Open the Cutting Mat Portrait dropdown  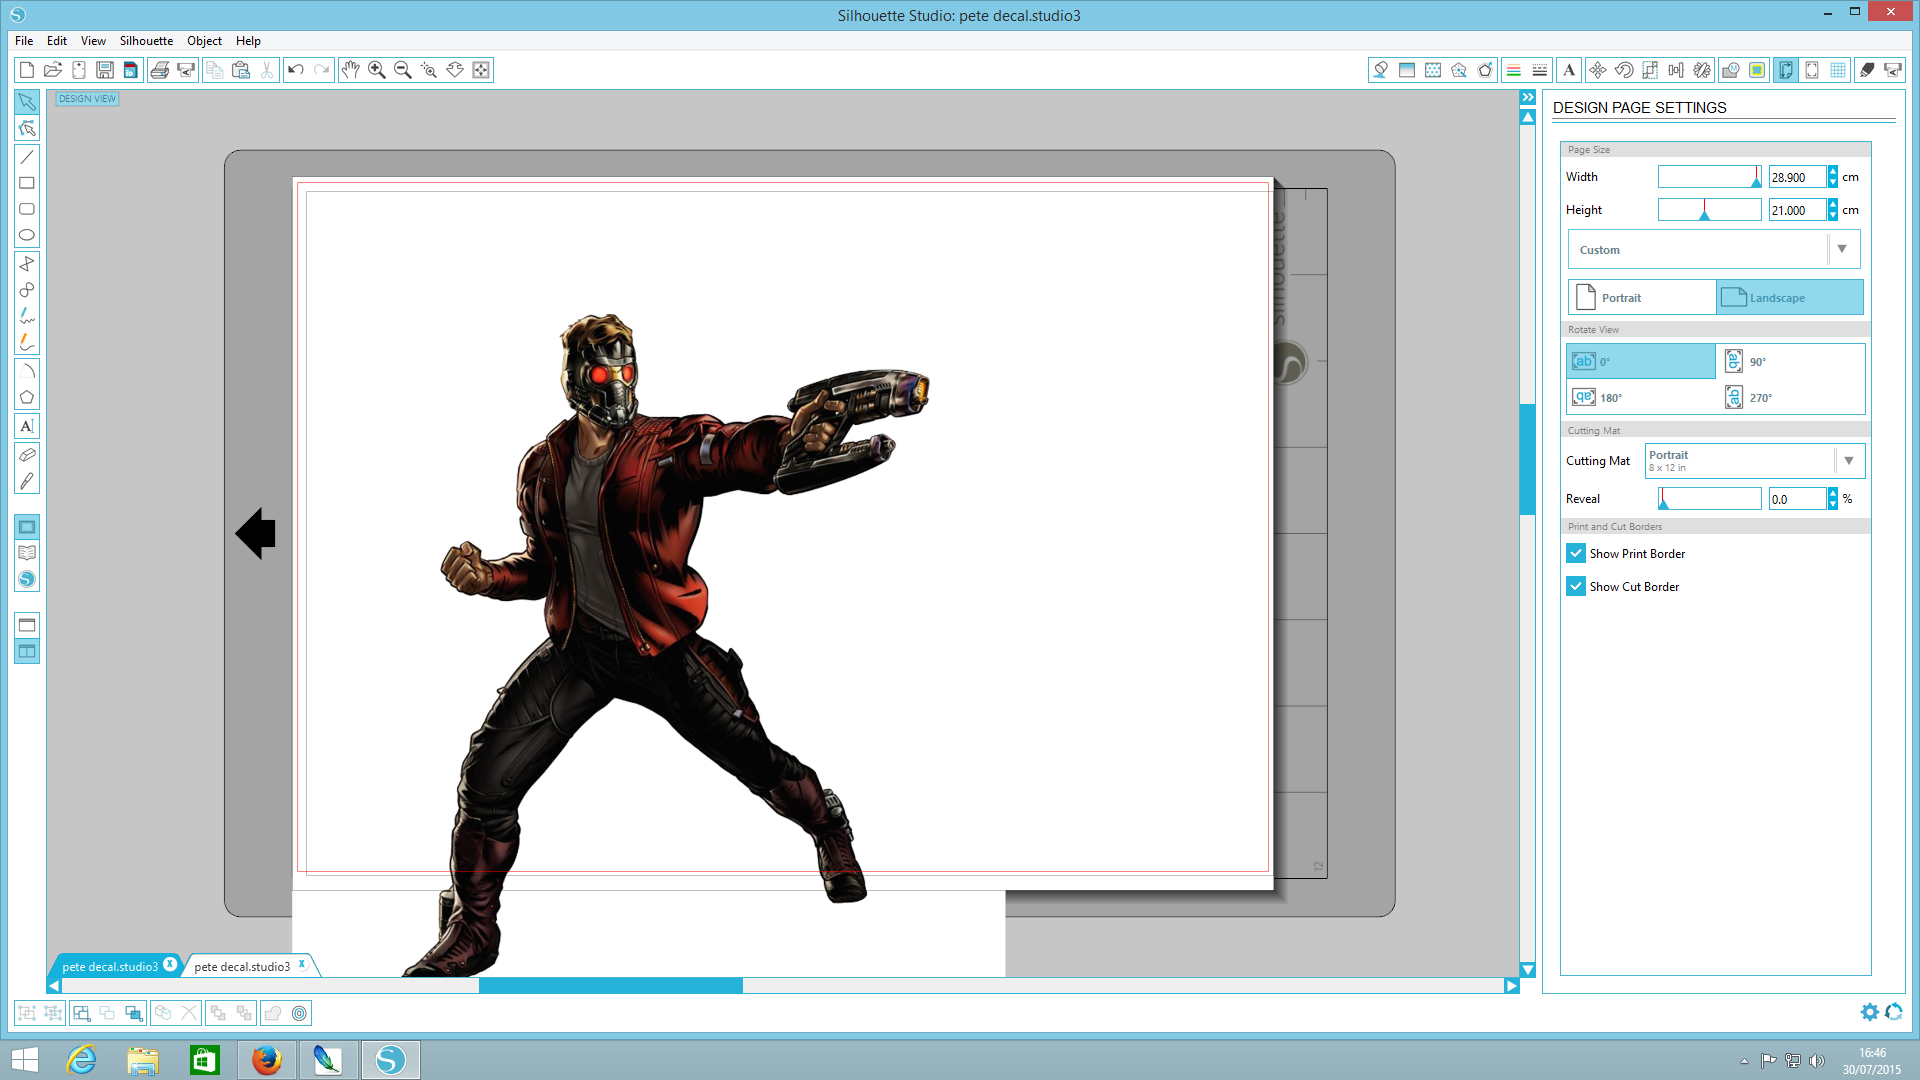pyautogui.click(x=1755, y=461)
